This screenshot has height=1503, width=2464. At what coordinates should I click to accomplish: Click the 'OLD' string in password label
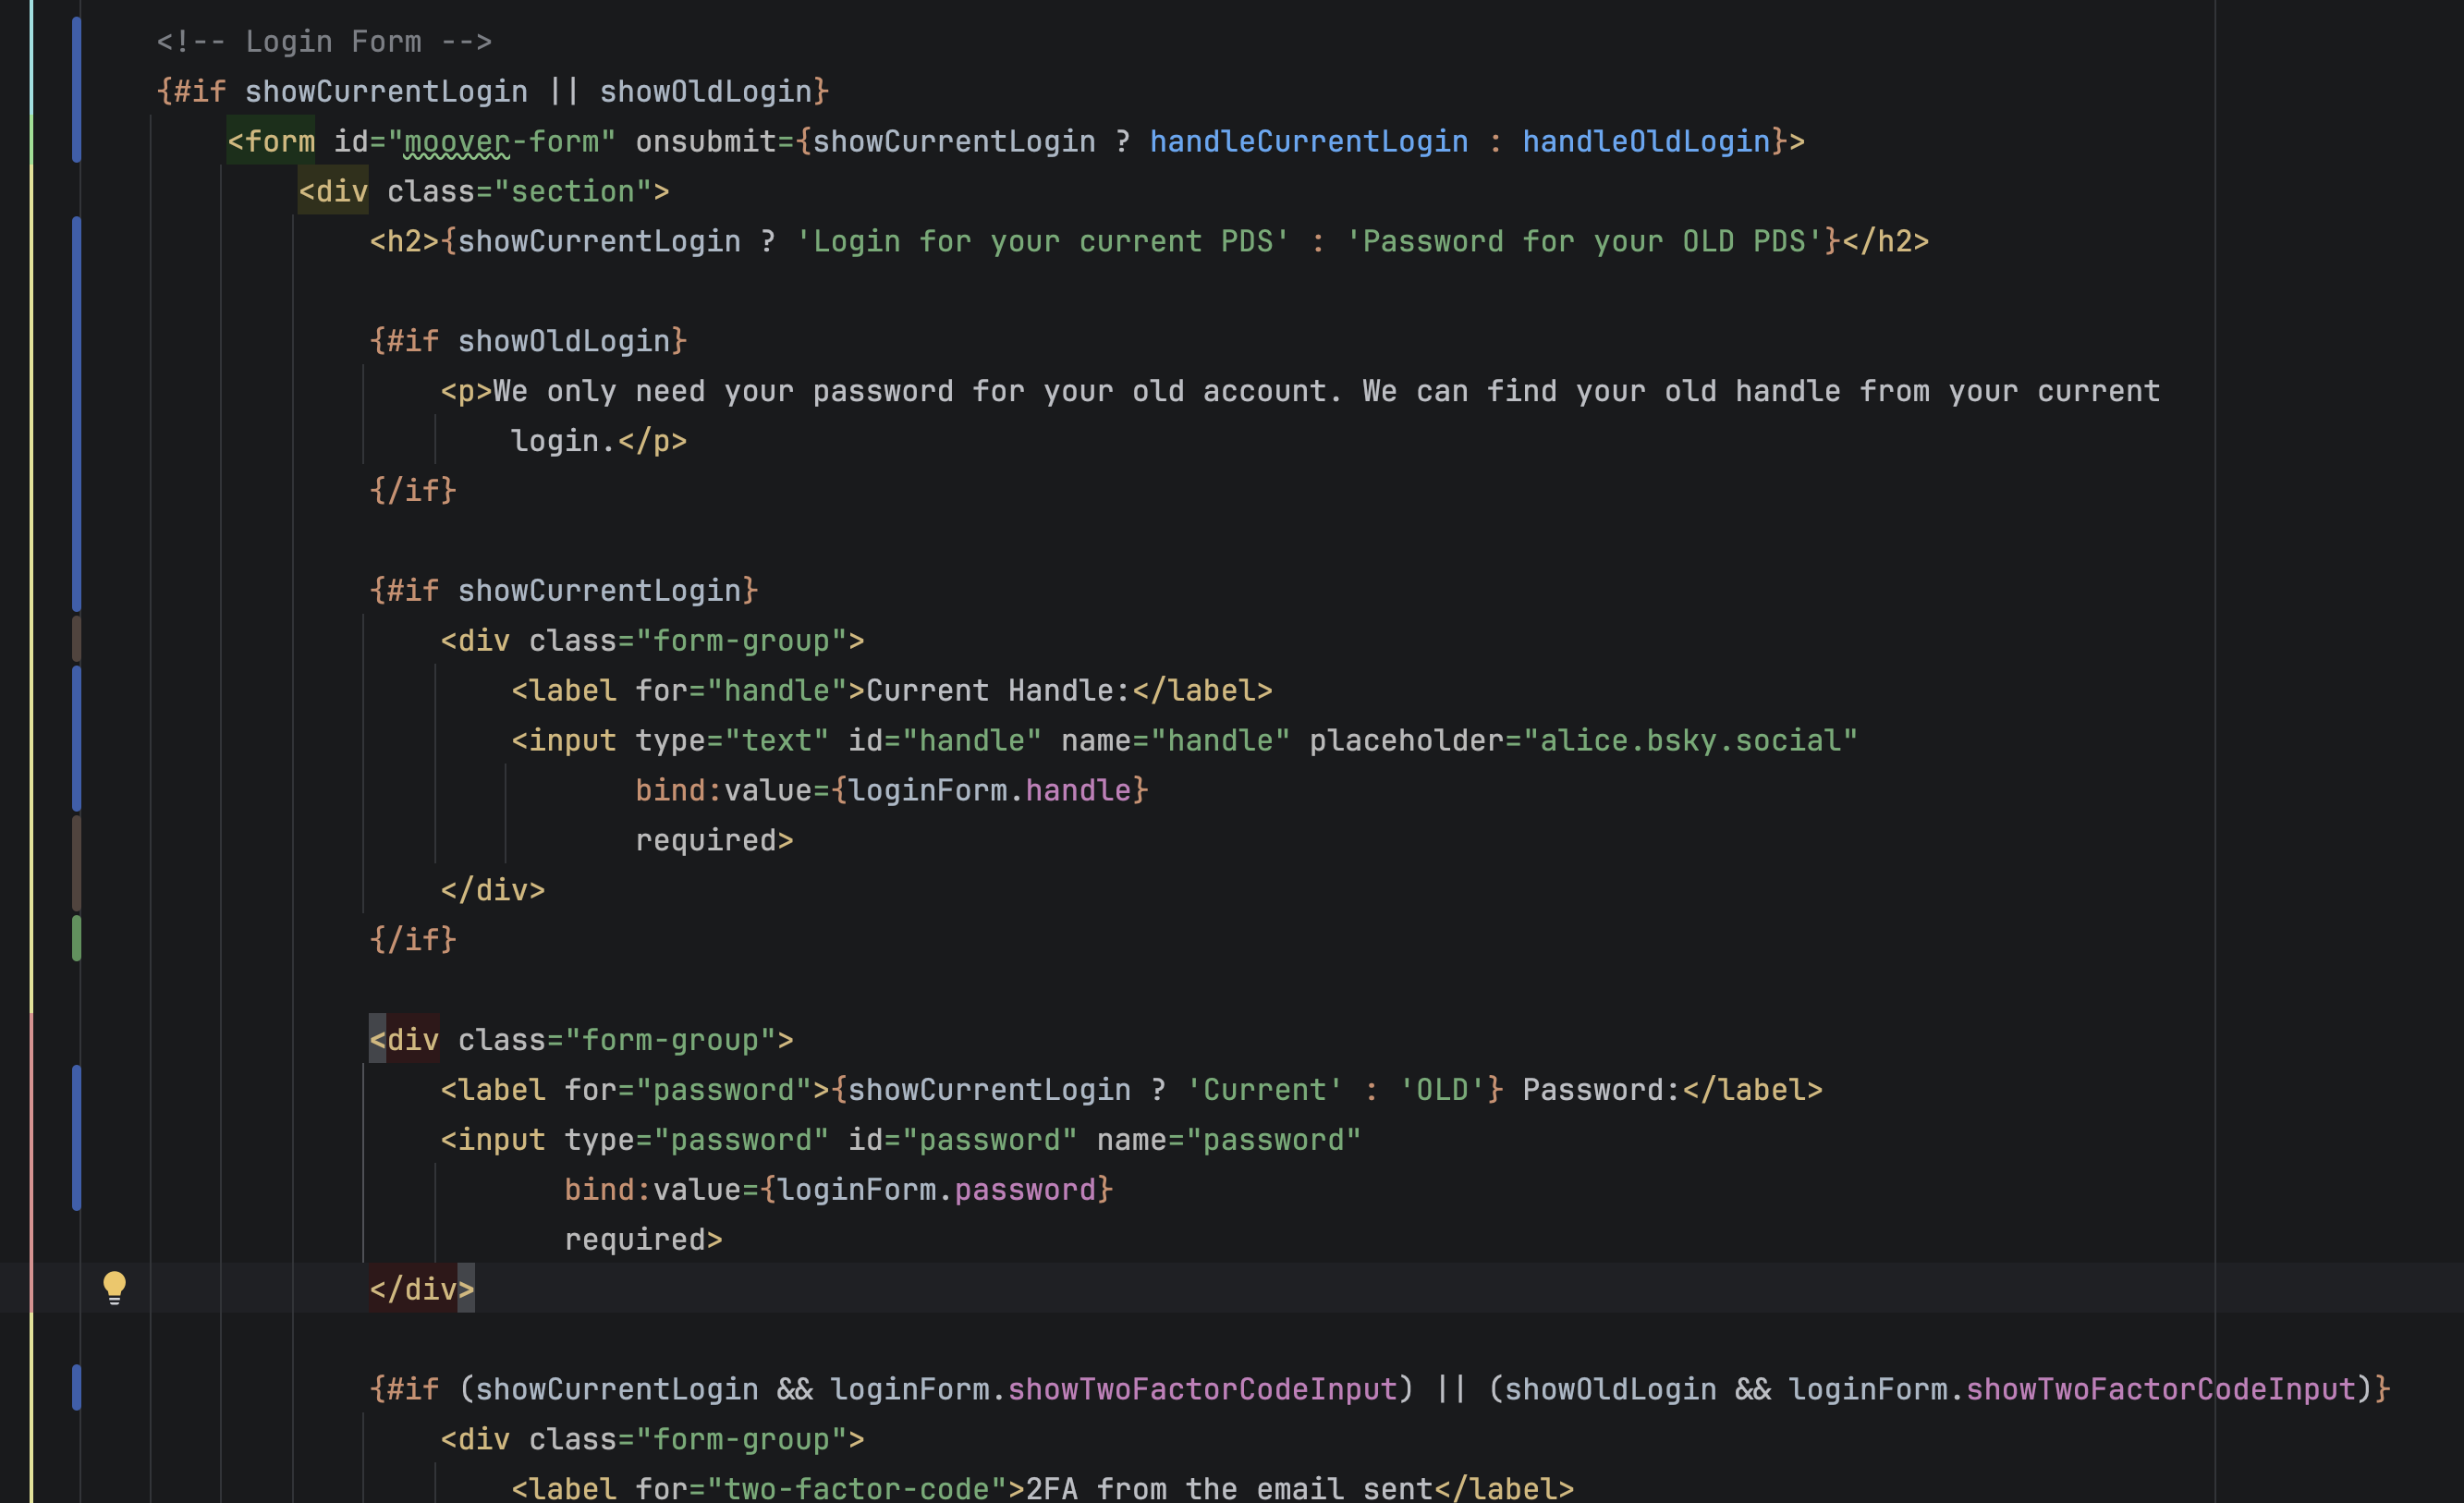[1441, 1089]
